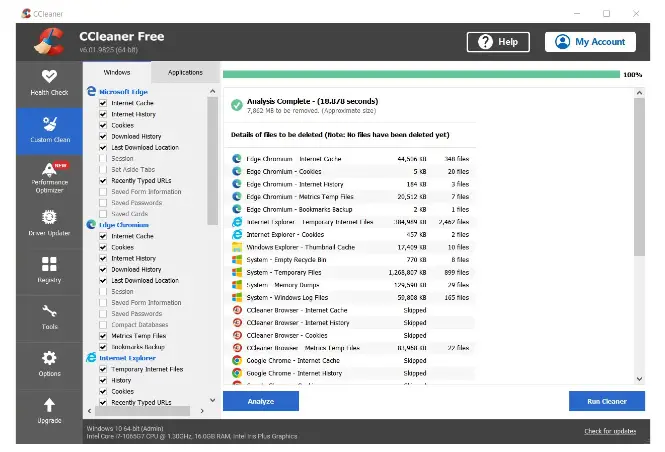Click the green analysis progress bar
665x452 pixels.
pos(421,74)
